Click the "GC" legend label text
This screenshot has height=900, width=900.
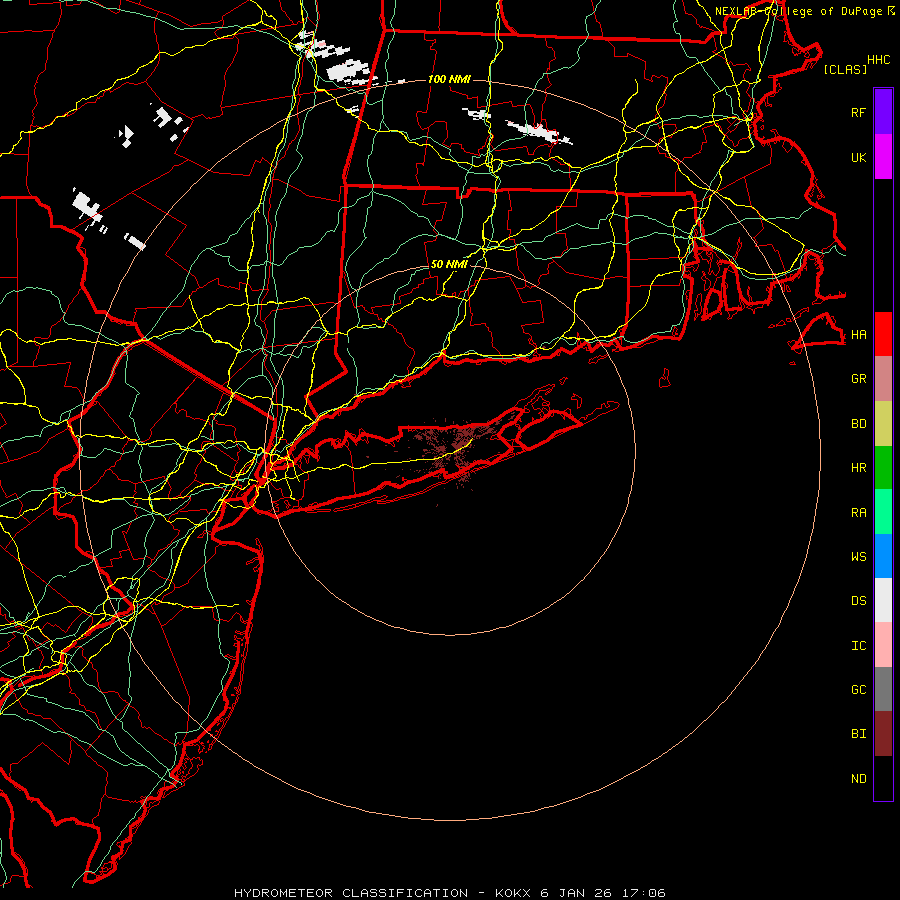(859, 690)
